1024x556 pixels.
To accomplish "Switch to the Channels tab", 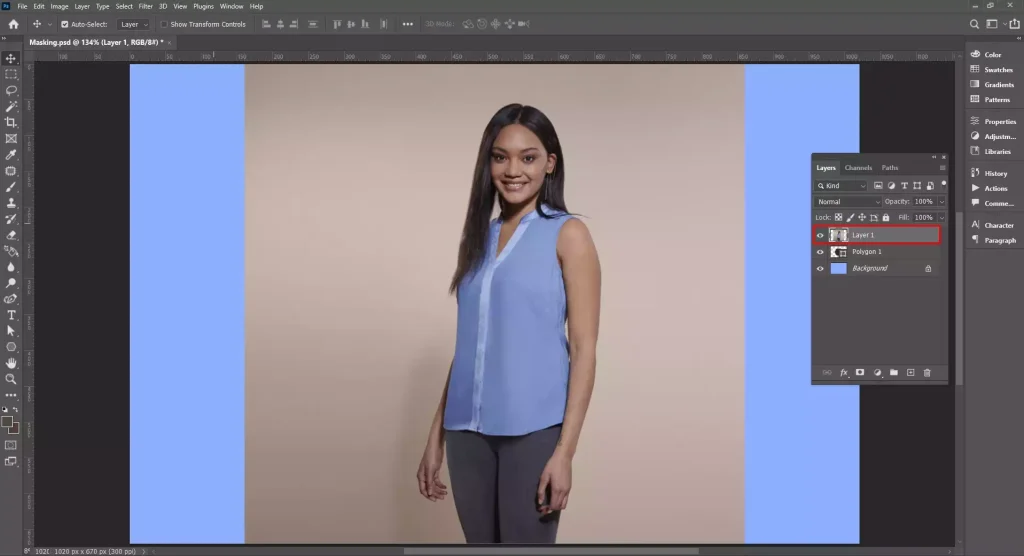I will (x=858, y=168).
